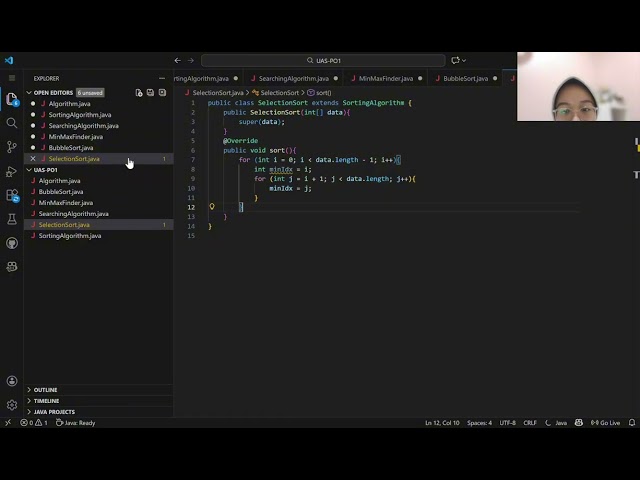The height and width of the screenshot is (480, 640).
Task: Open BubbleSort.java in UAS-PO1 folder
Action: (61, 192)
